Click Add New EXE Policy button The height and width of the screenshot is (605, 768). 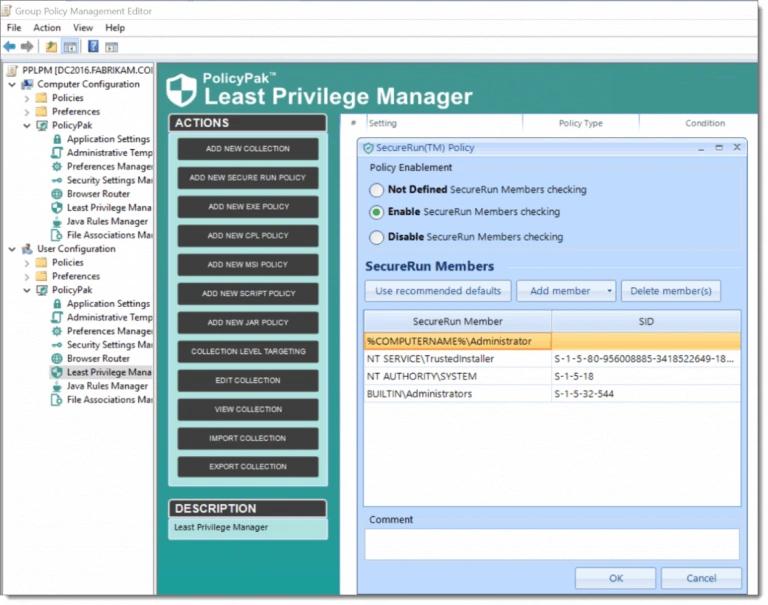(248, 207)
